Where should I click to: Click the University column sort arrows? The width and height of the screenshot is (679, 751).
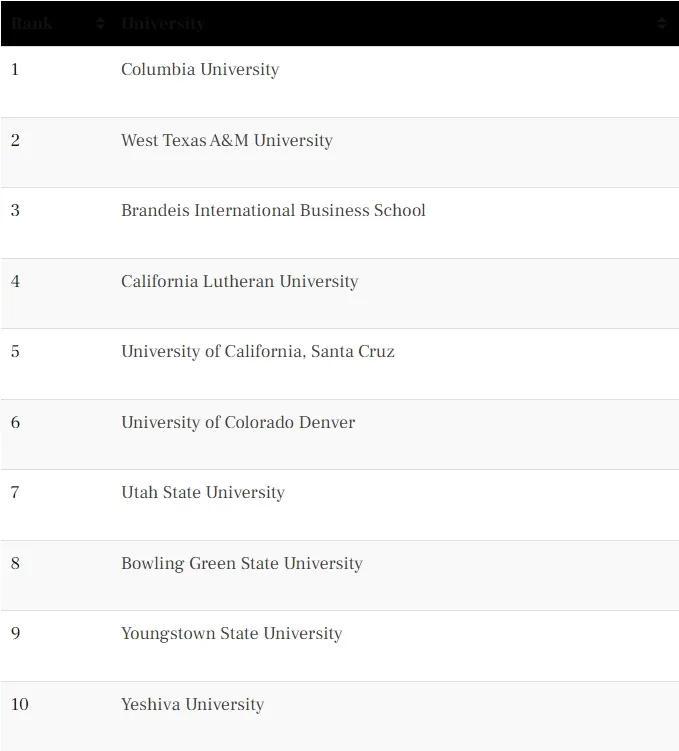pos(662,23)
